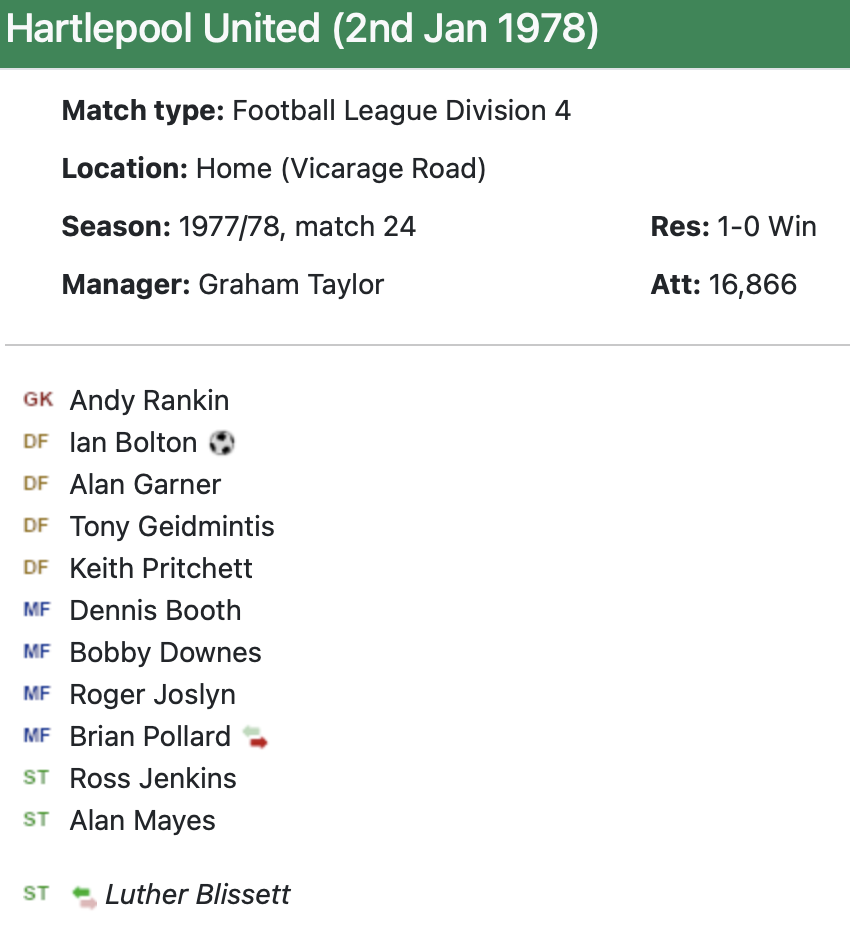This screenshot has width=850, height=930.
Task: Click the substitute-on arrows icon before Luther Blissett
Action: click(85, 896)
